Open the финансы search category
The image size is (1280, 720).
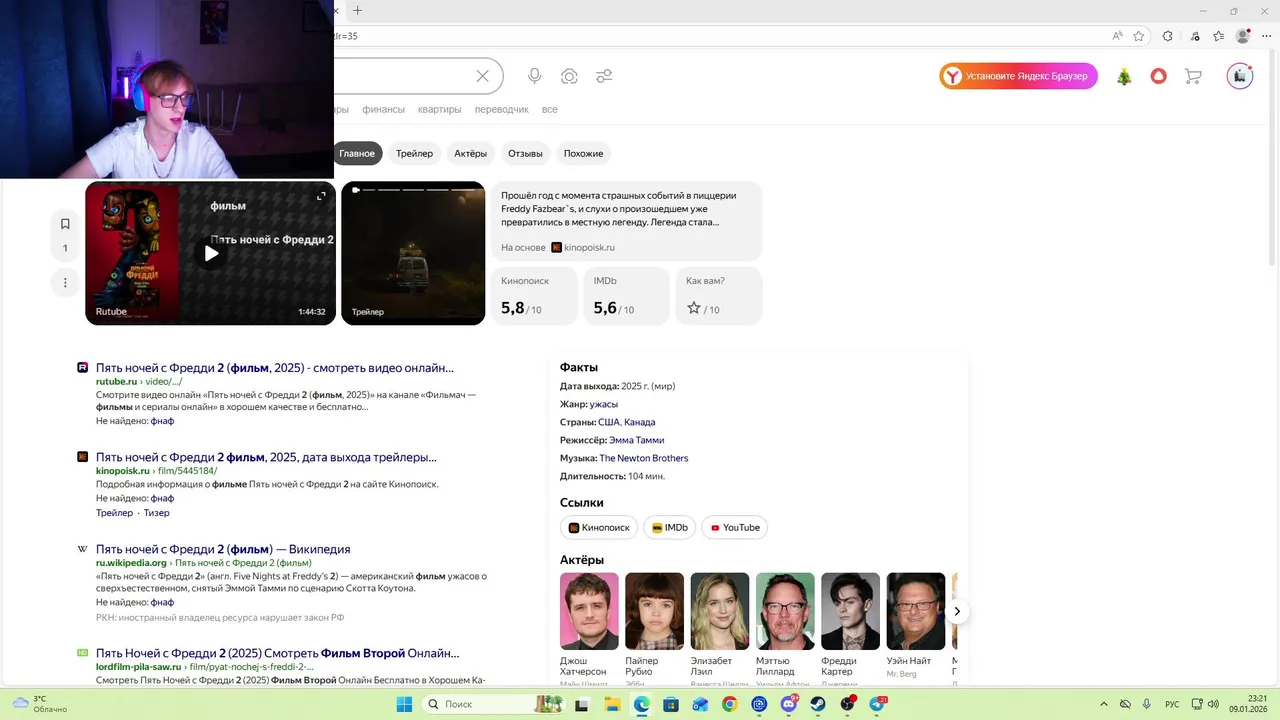(x=383, y=110)
